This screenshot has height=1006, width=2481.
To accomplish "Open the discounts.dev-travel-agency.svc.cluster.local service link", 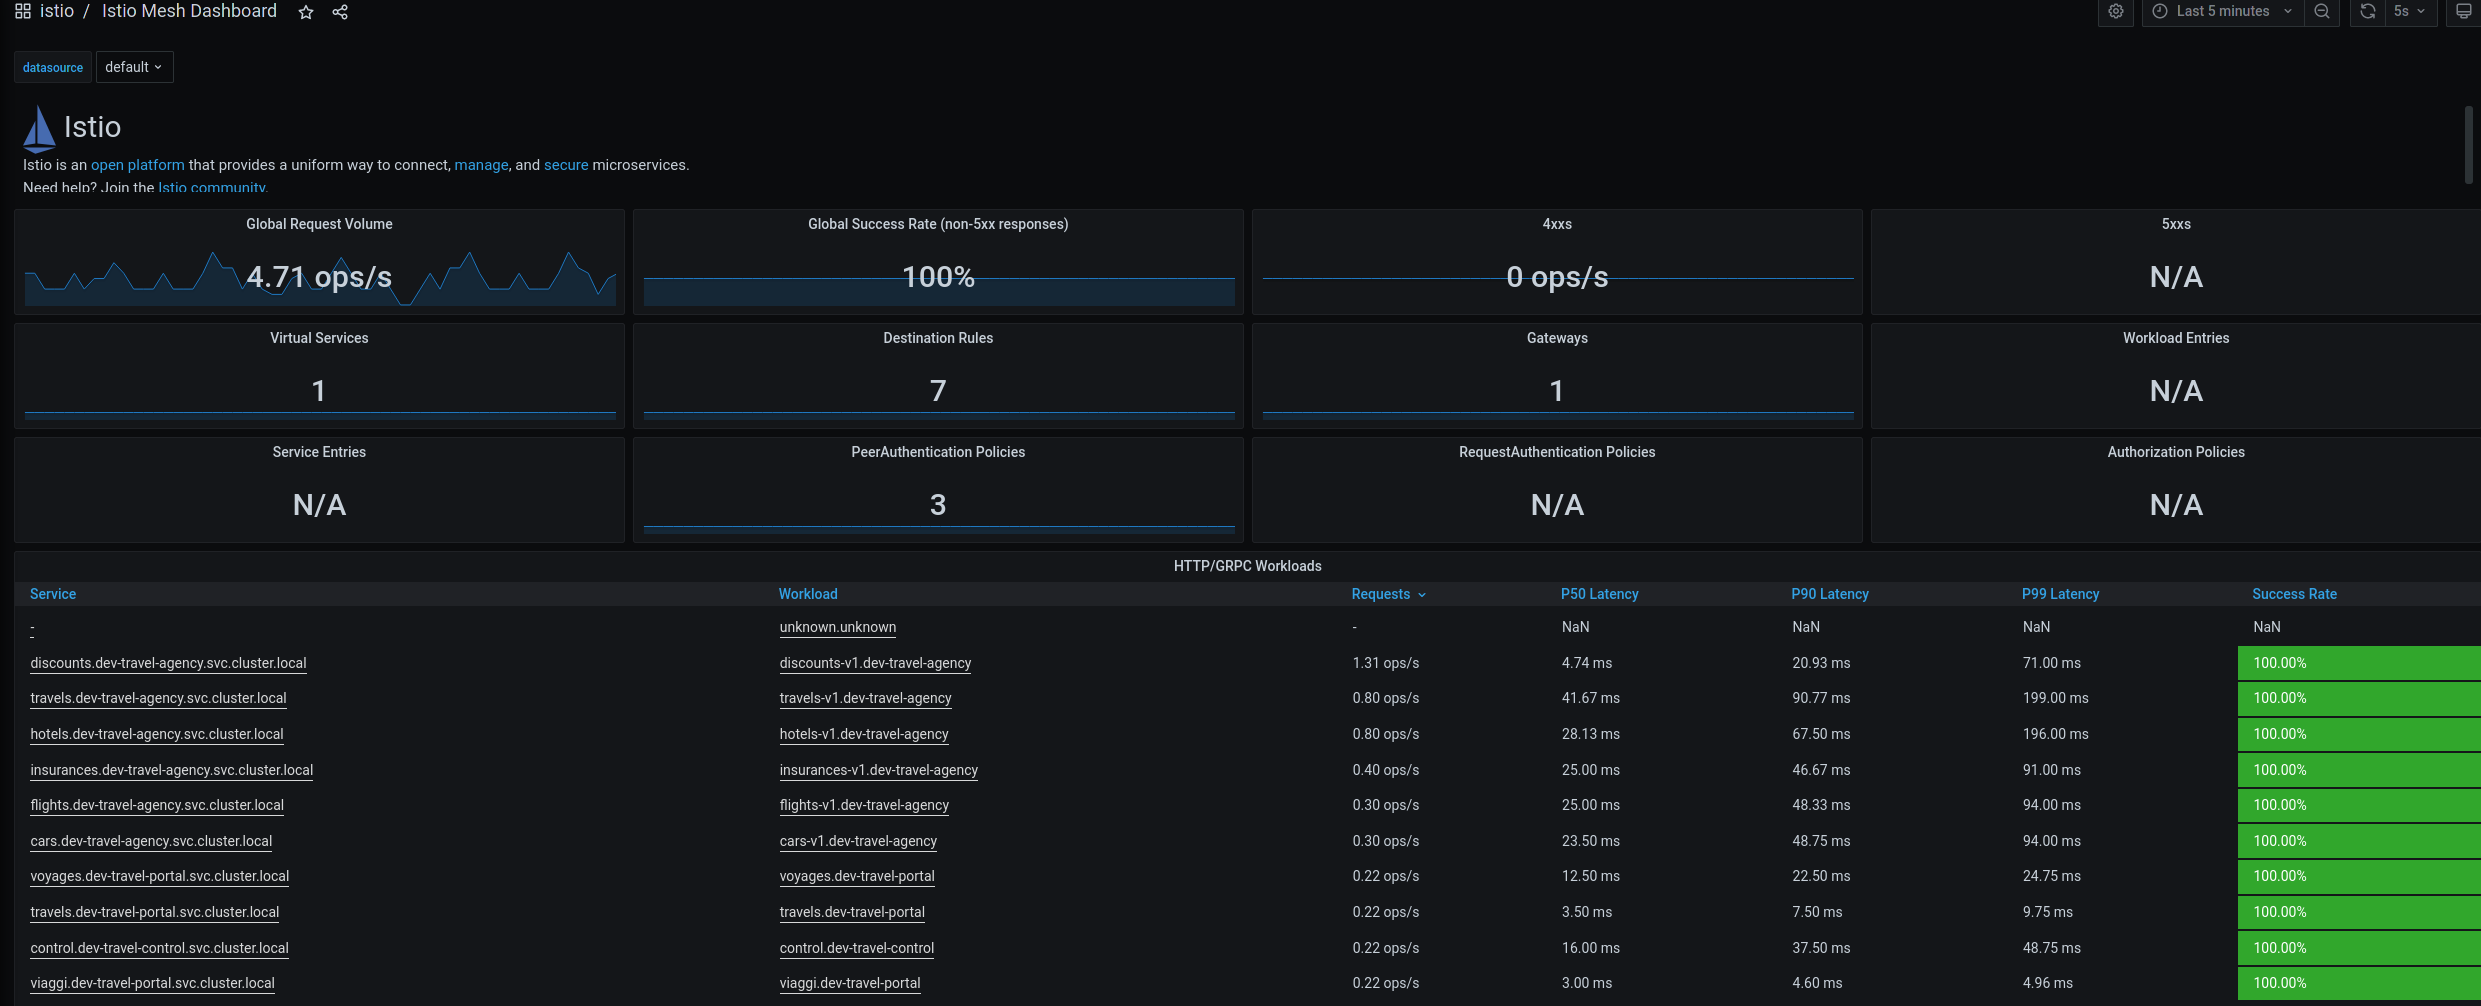I will (168, 663).
